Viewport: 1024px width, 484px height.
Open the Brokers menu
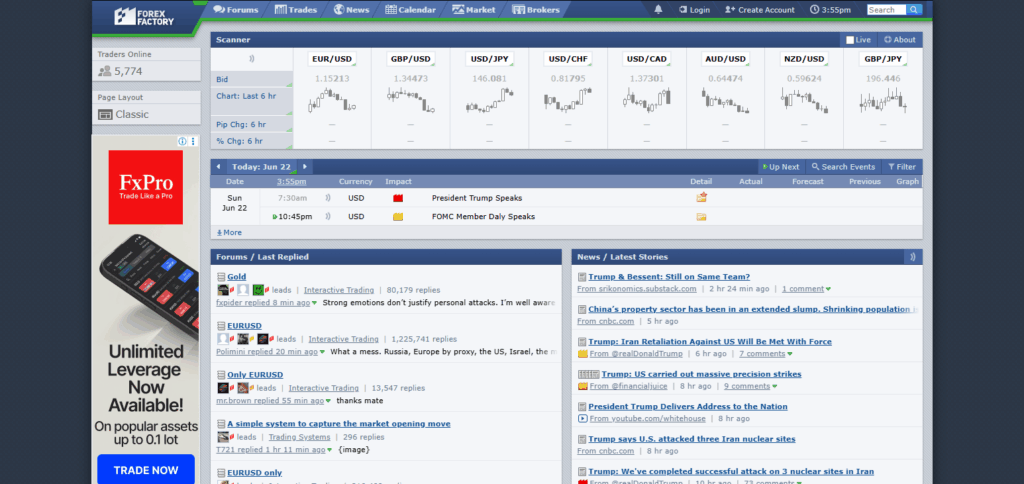[536, 10]
